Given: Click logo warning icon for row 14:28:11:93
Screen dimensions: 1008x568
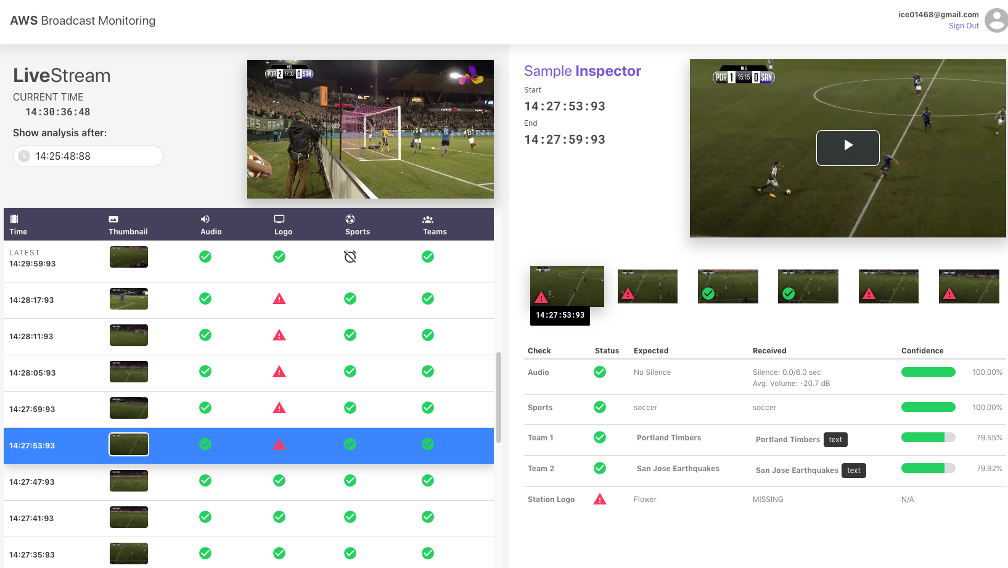Looking at the screenshot, I should (x=279, y=335).
